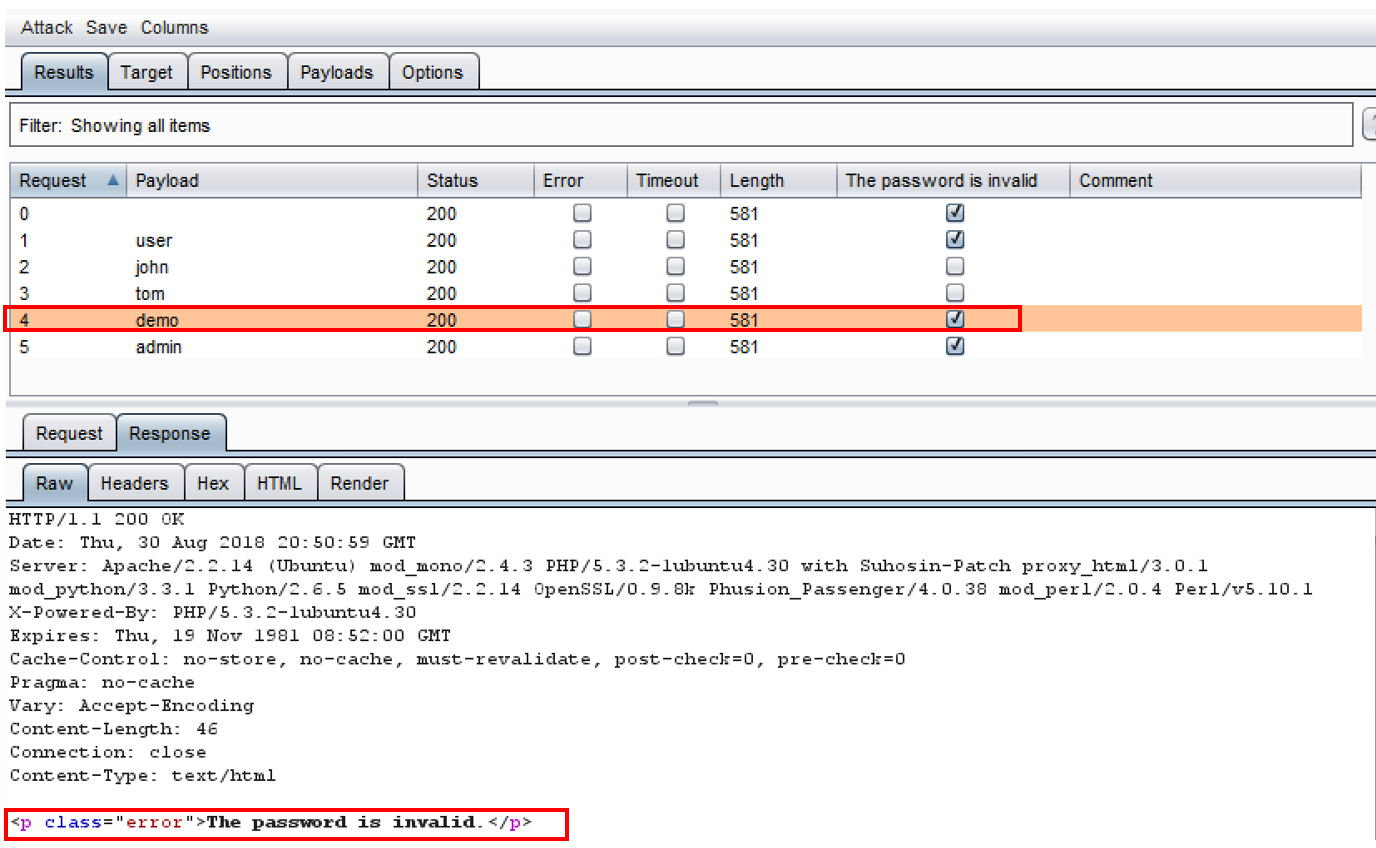1376x848 pixels.
Task: Toggle the Error checkbox in the demo row
Action: (582, 320)
